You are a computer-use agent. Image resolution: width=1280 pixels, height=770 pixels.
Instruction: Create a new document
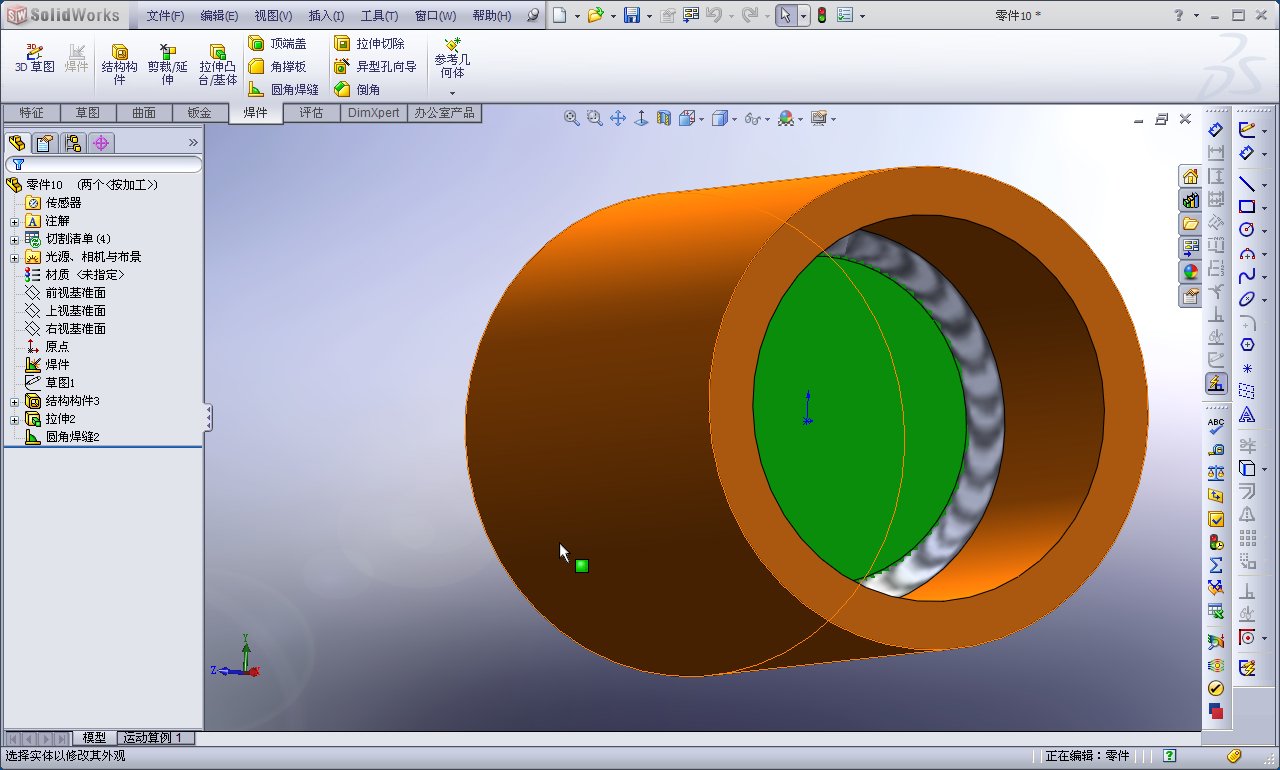click(x=560, y=15)
